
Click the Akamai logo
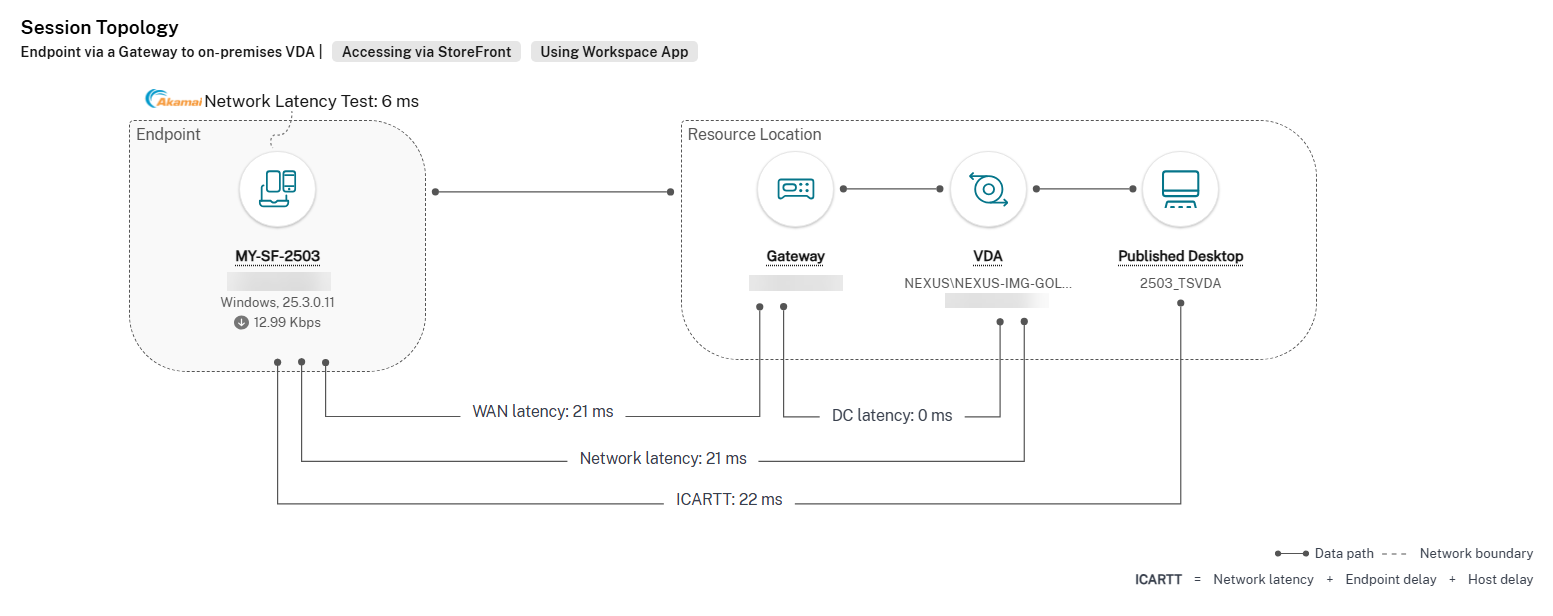click(x=173, y=99)
